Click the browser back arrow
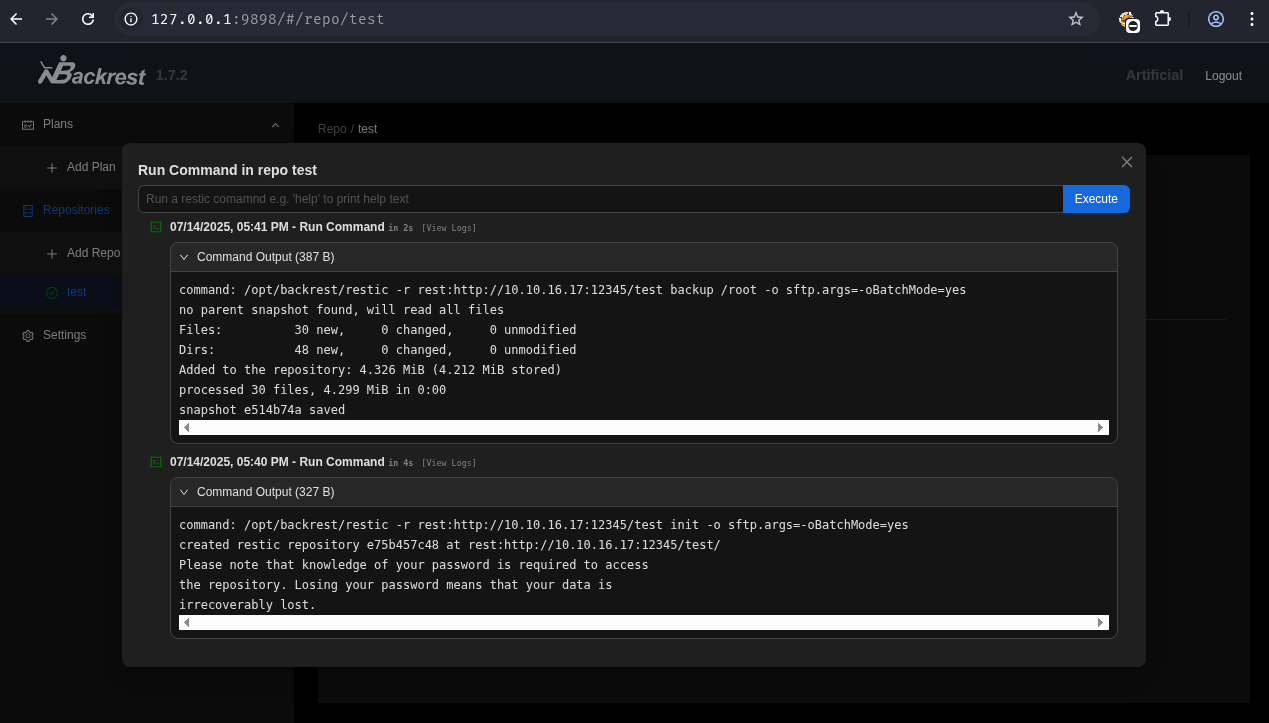The image size is (1269, 723). pos(16,19)
